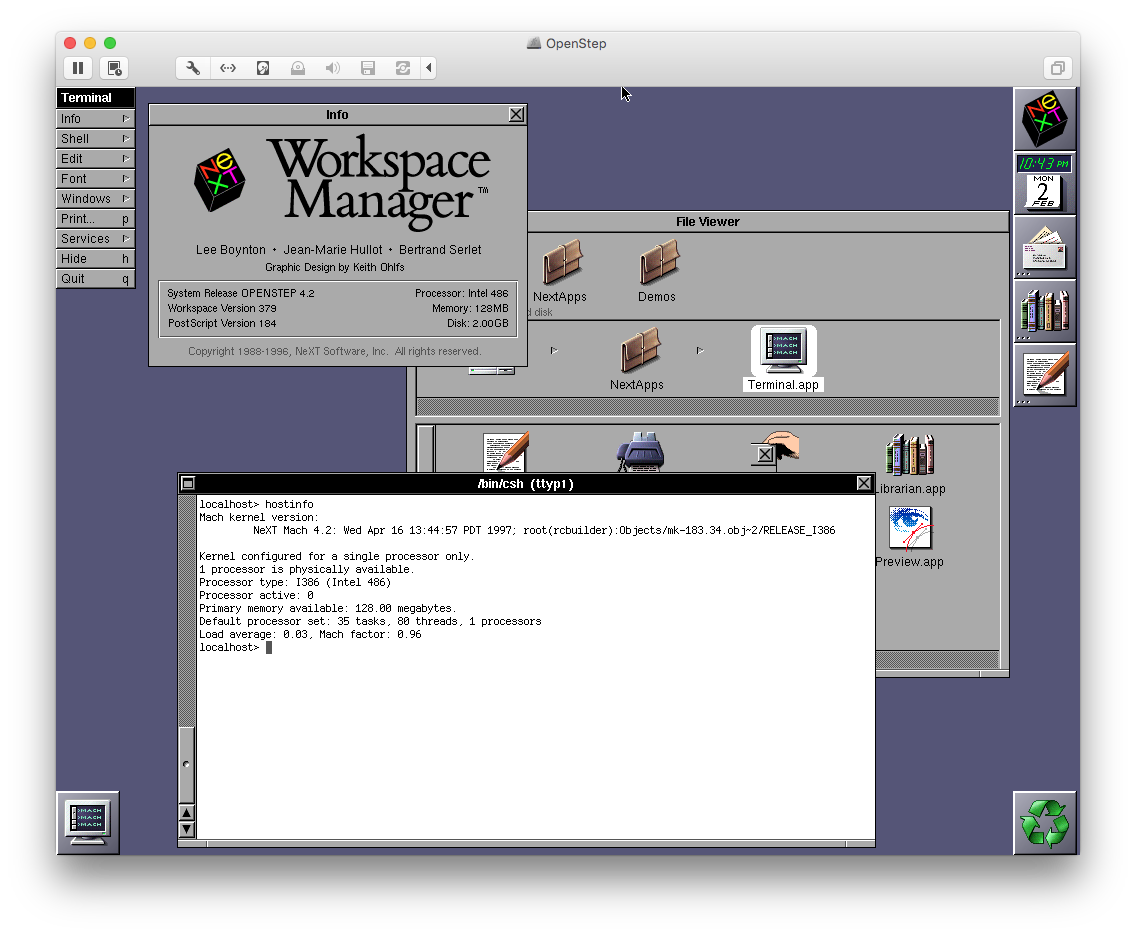Open the Shell submenu
The width and height of the screenshot is (1136, 935).
[96, 138]
